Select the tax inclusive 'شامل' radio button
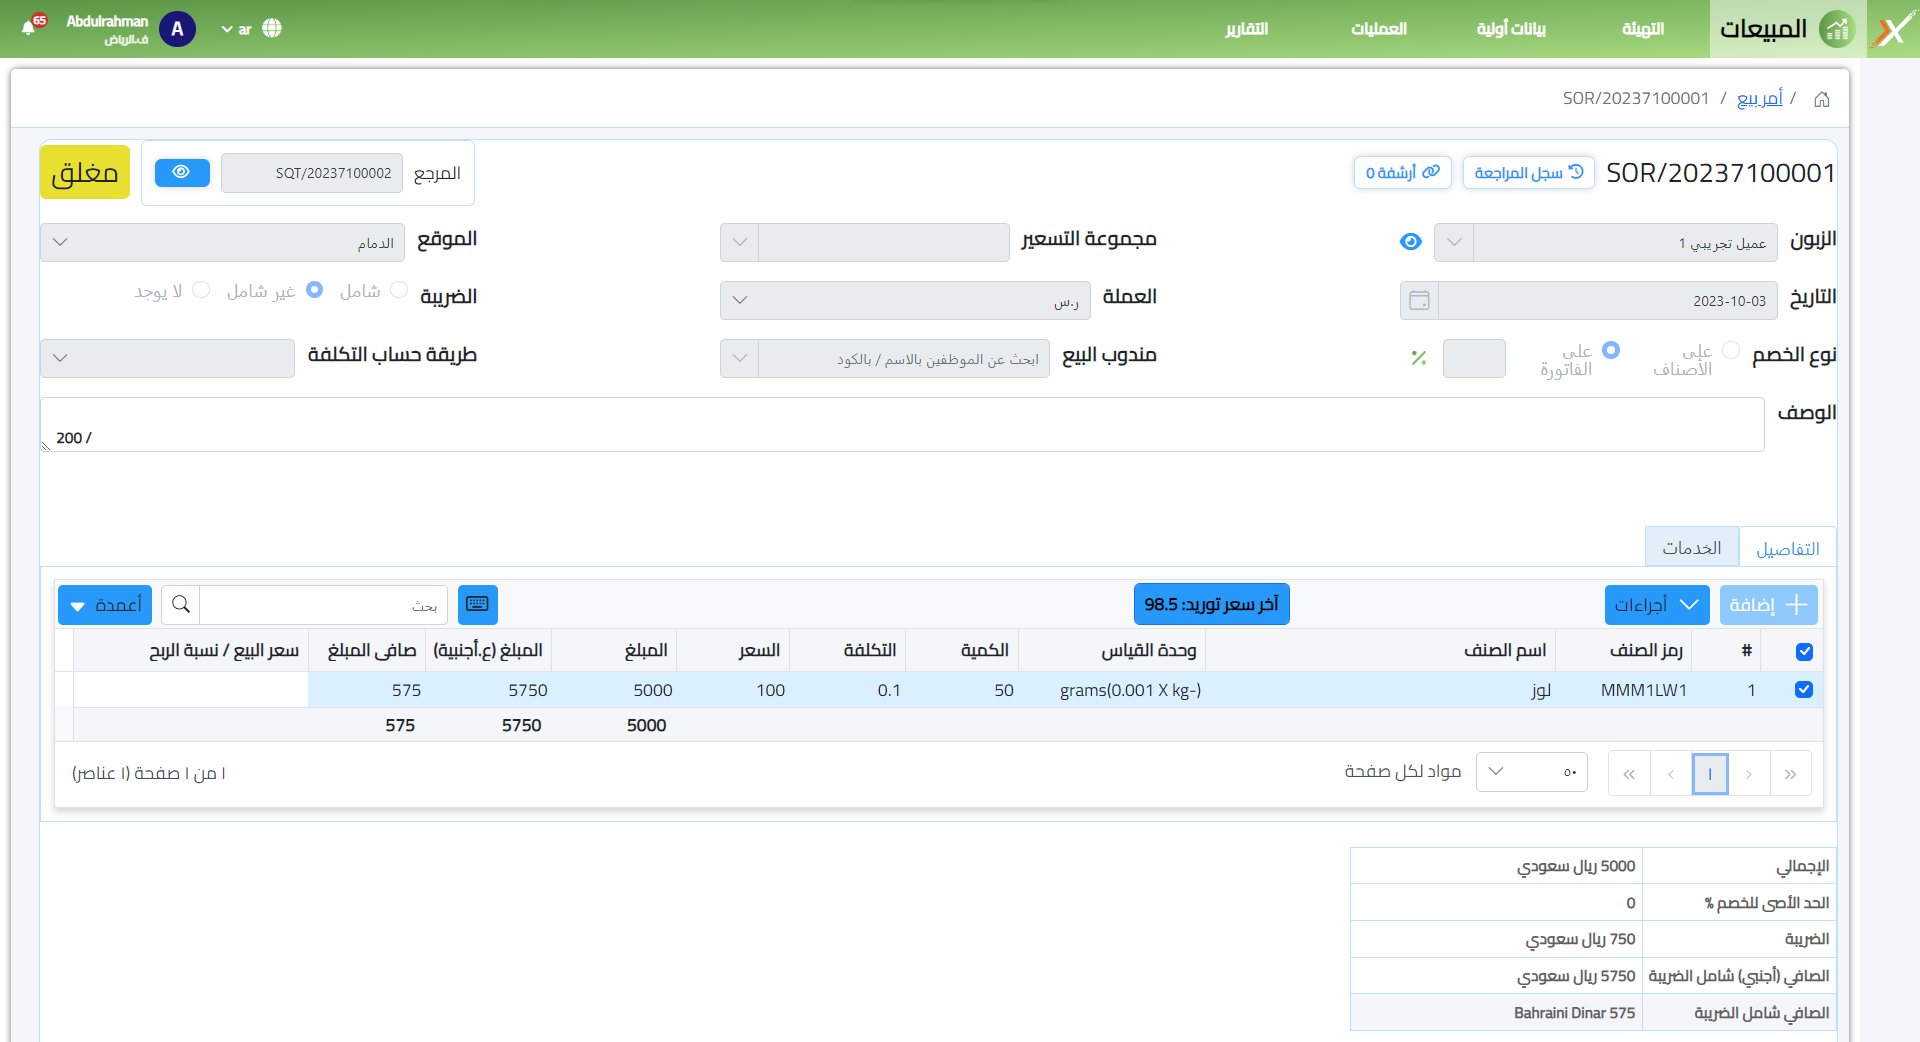1920x1042 pixels. tap(399, 290)
